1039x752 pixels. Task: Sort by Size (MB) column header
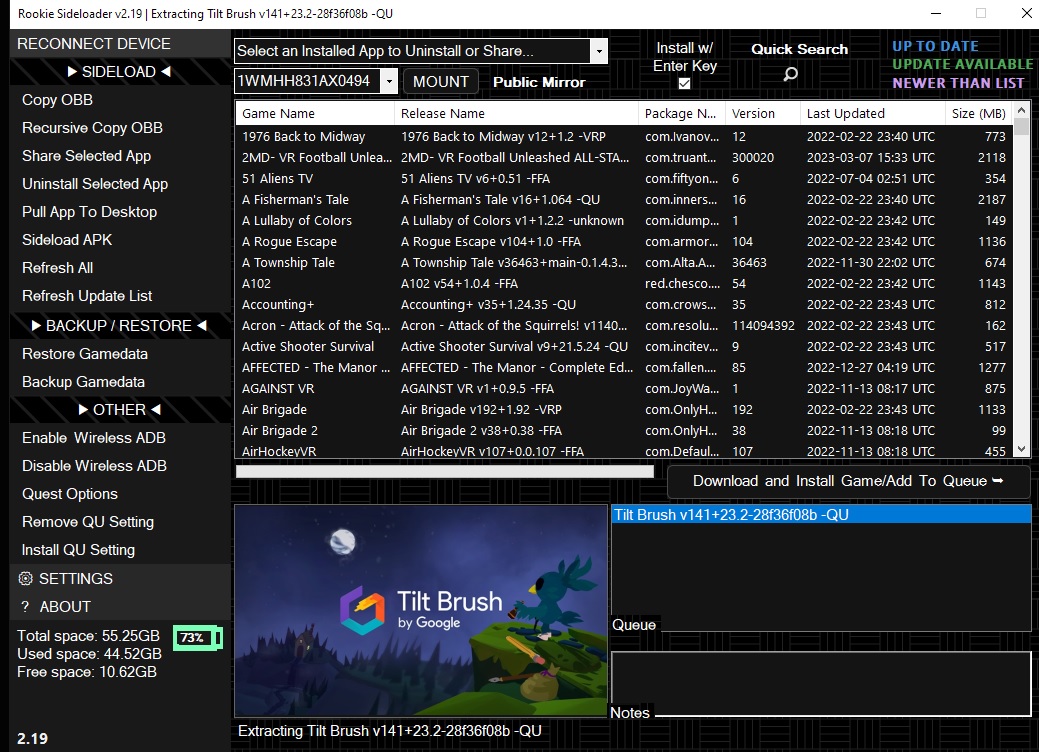pyautogui.click(x=979, y=113)
